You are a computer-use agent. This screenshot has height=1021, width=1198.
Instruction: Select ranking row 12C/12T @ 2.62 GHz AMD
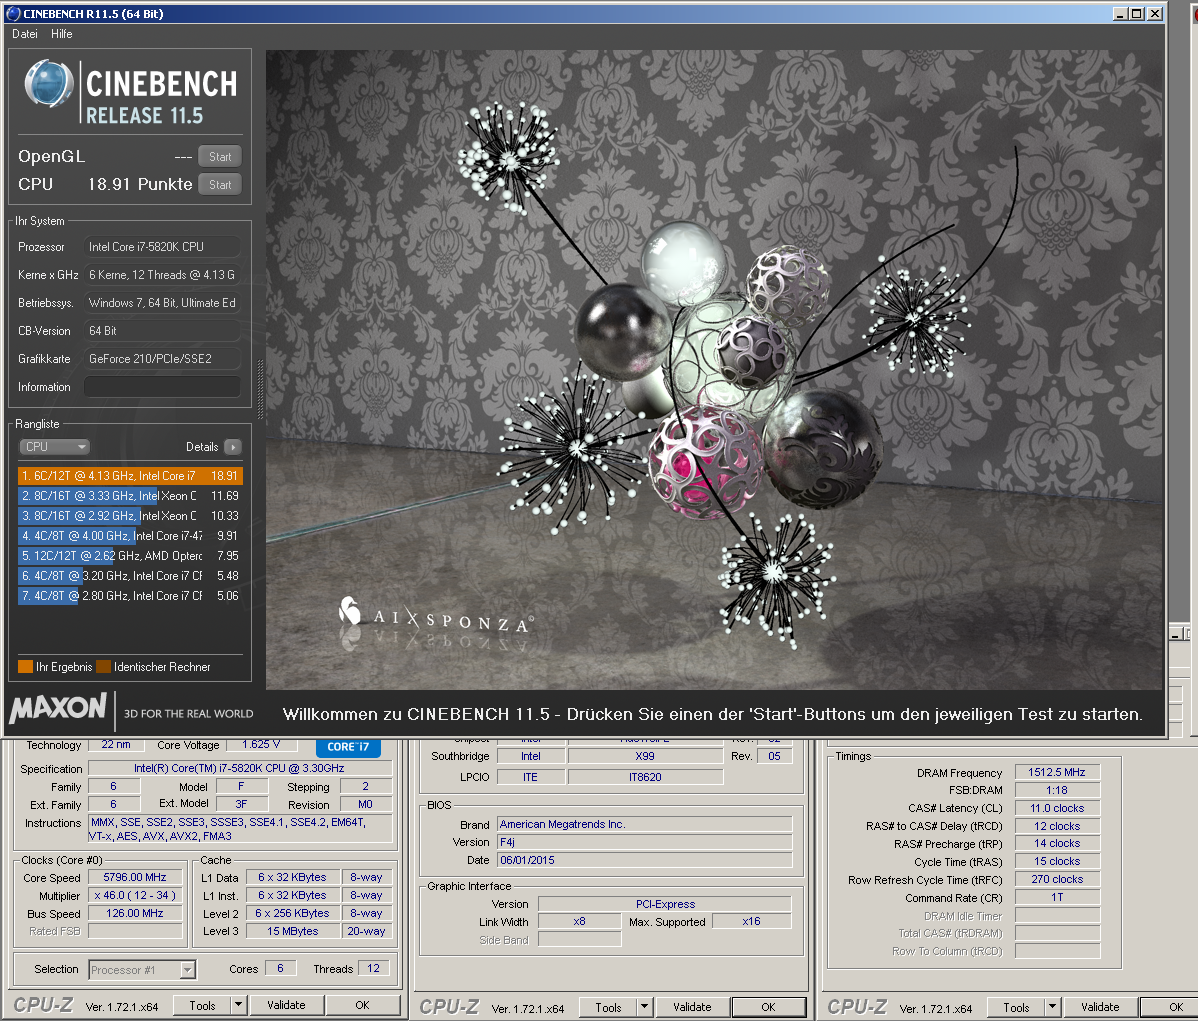(130, 556)
